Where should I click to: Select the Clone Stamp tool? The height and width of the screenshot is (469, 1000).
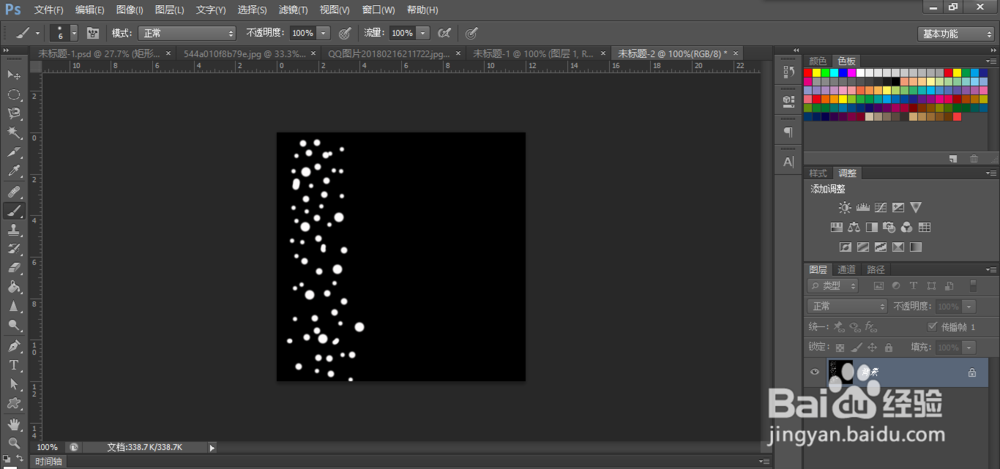click(x=14, y=230)
